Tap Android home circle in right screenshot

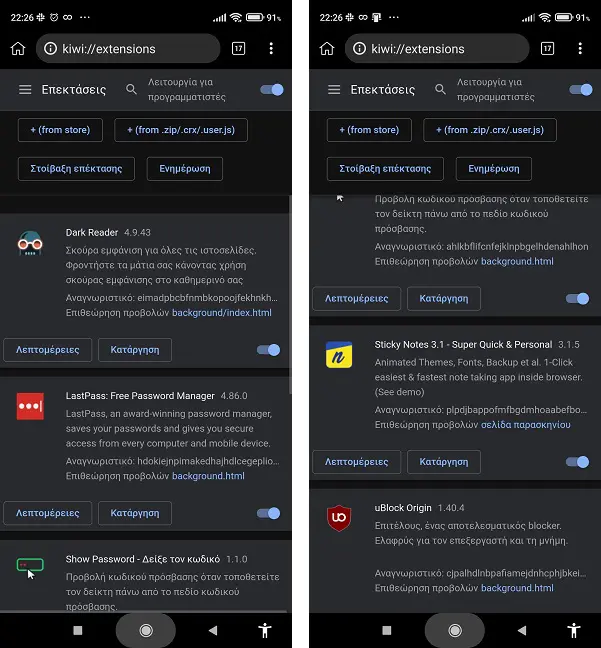(455, 630)
